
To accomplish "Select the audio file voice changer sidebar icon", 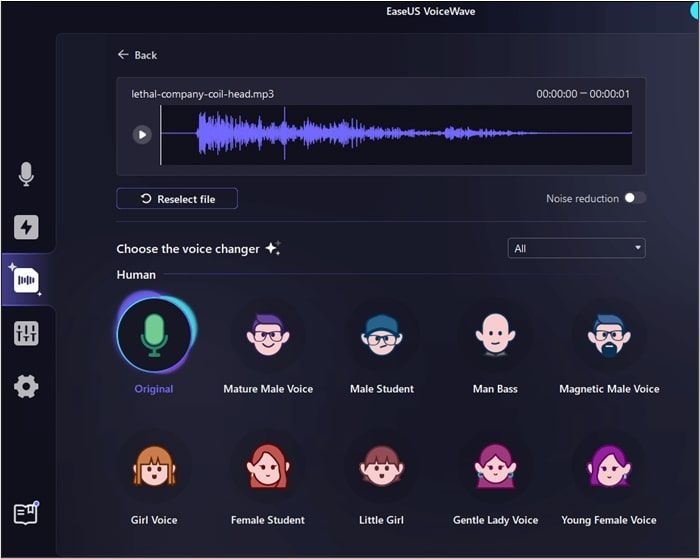I will click(x=26, y=280).
